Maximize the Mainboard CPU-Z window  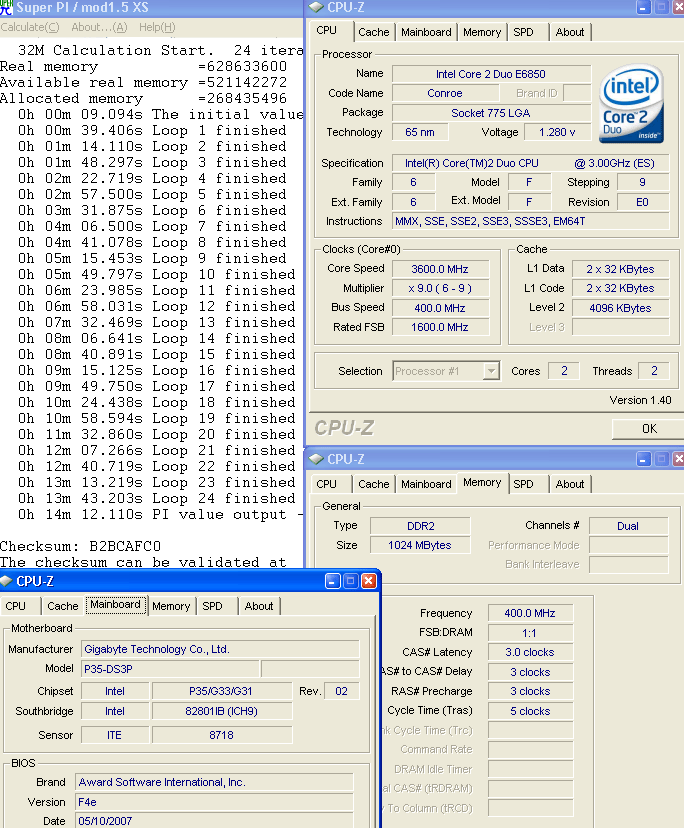click(x=350, y=581)
